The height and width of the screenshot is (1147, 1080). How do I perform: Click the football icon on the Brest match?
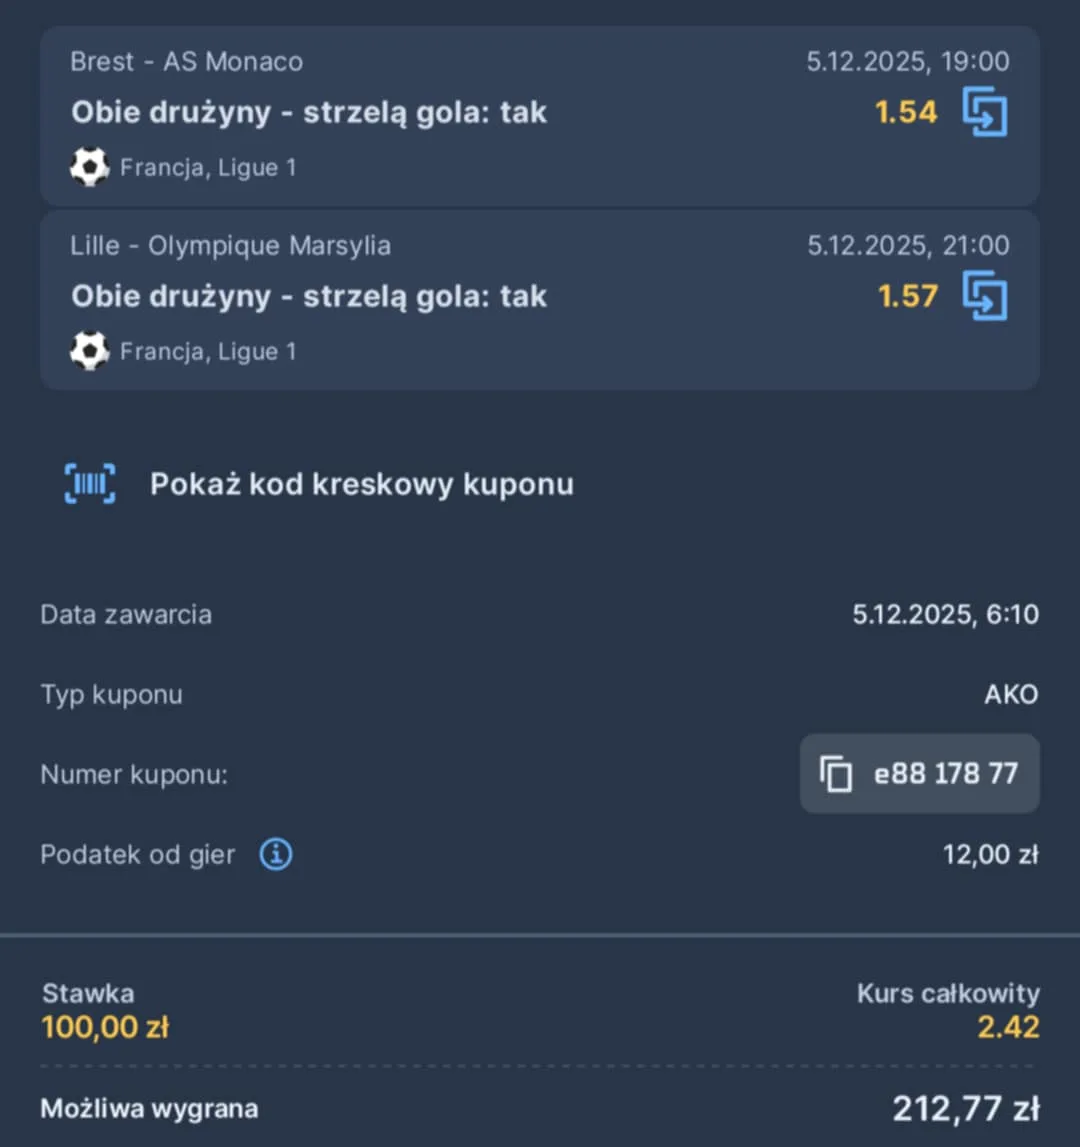[x=90, y=166]
